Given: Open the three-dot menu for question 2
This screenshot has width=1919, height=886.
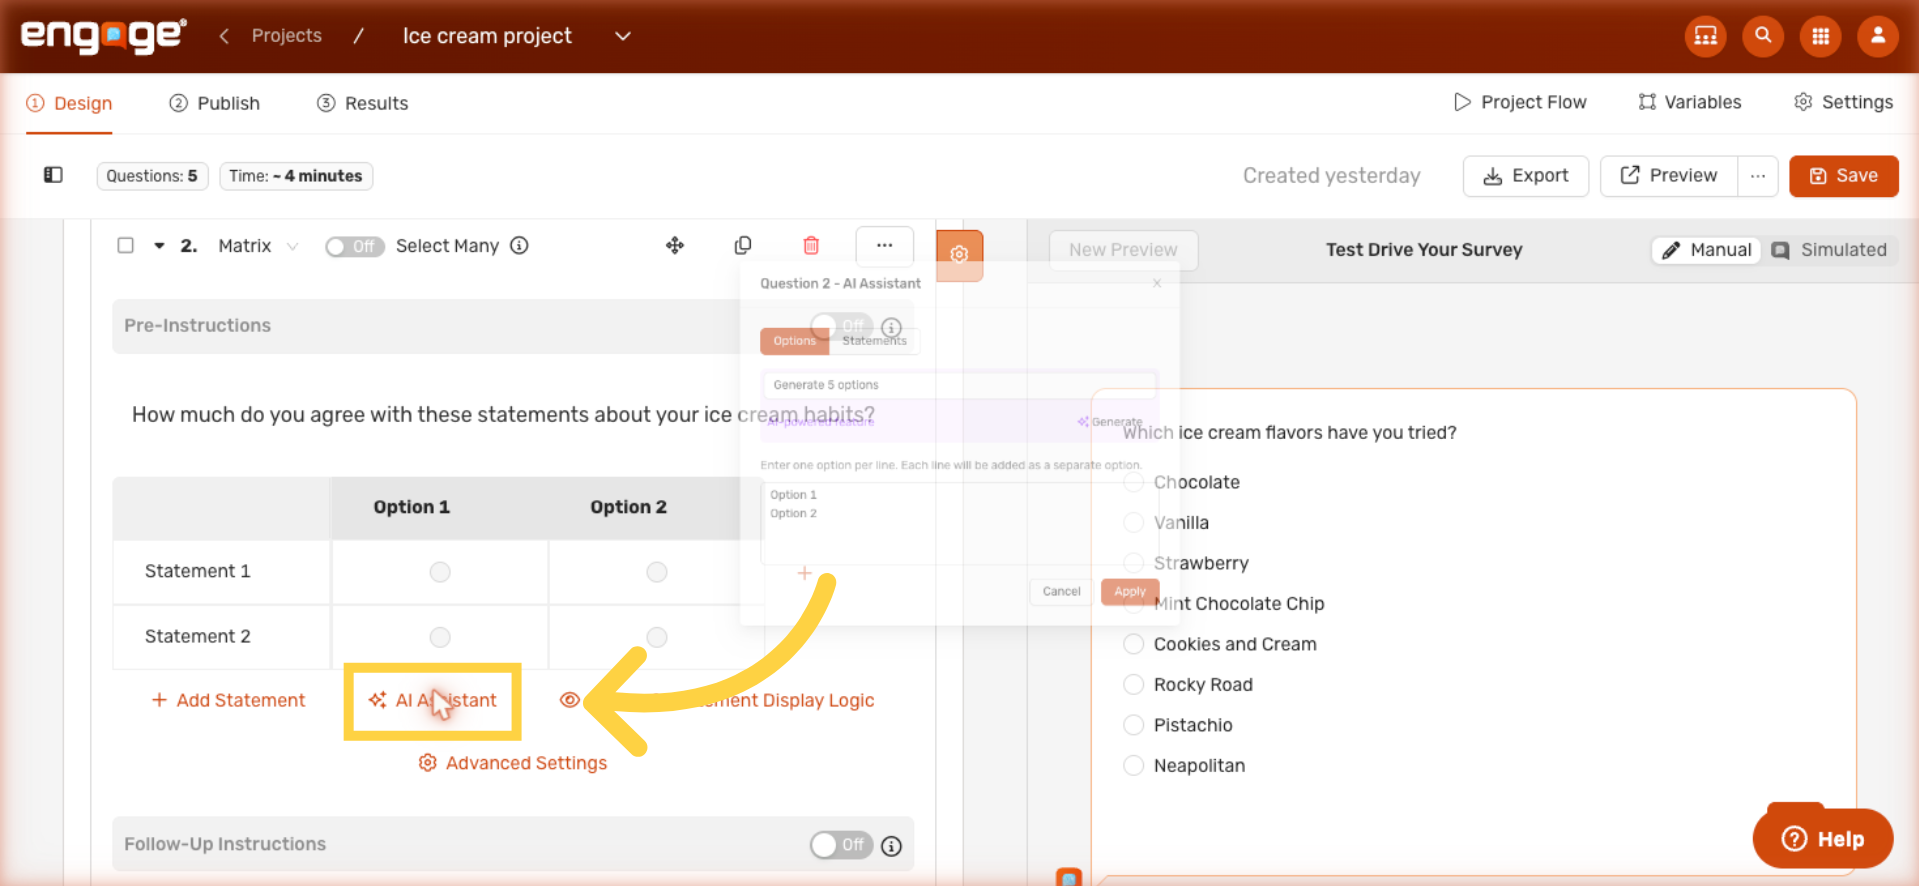Looking at the screenshot, I should click(x=884, y=245).
